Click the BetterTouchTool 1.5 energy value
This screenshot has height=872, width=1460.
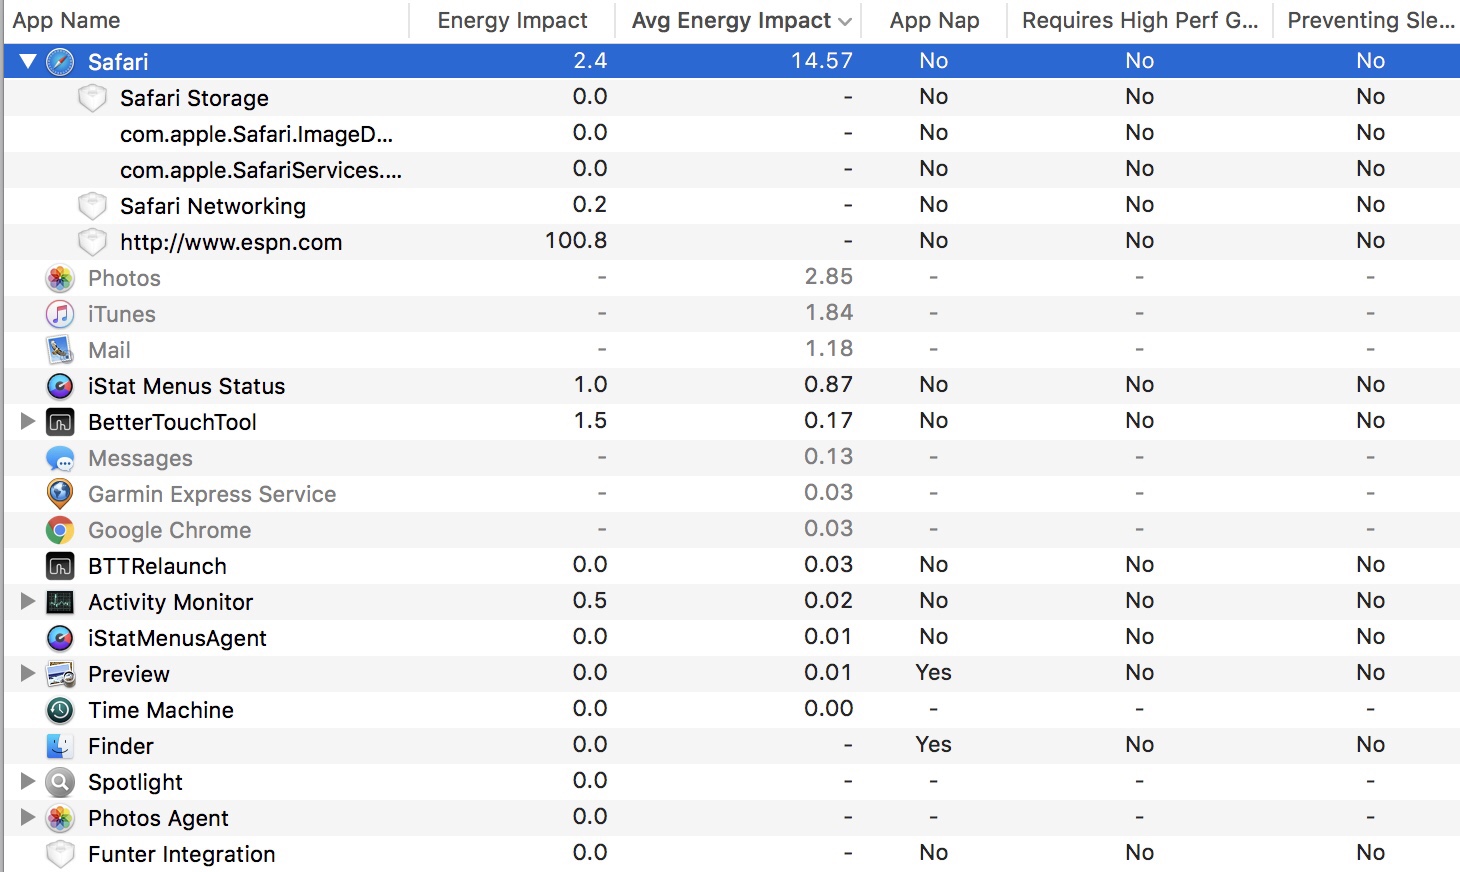[590, 421]
